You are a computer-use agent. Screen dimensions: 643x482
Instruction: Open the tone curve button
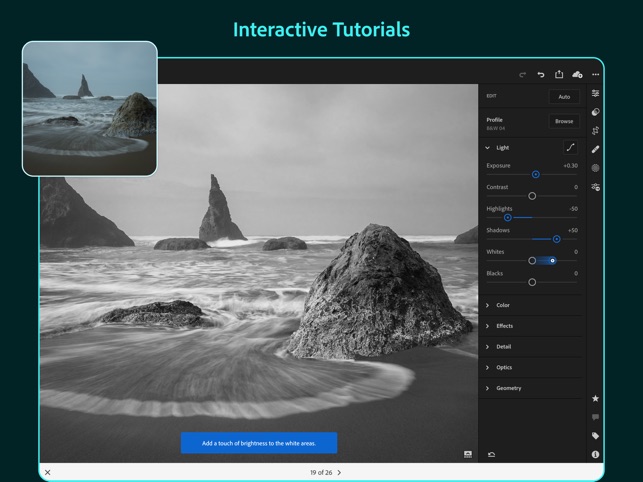pos(571,147)
